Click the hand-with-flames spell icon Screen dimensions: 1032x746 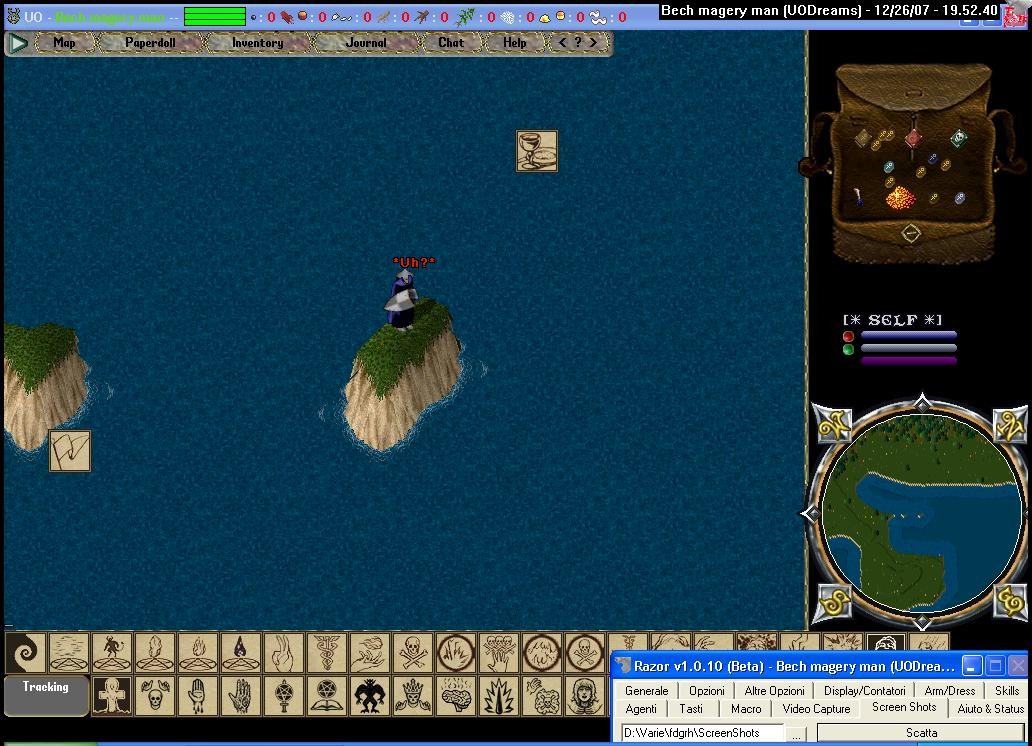(x=369, y=653)
